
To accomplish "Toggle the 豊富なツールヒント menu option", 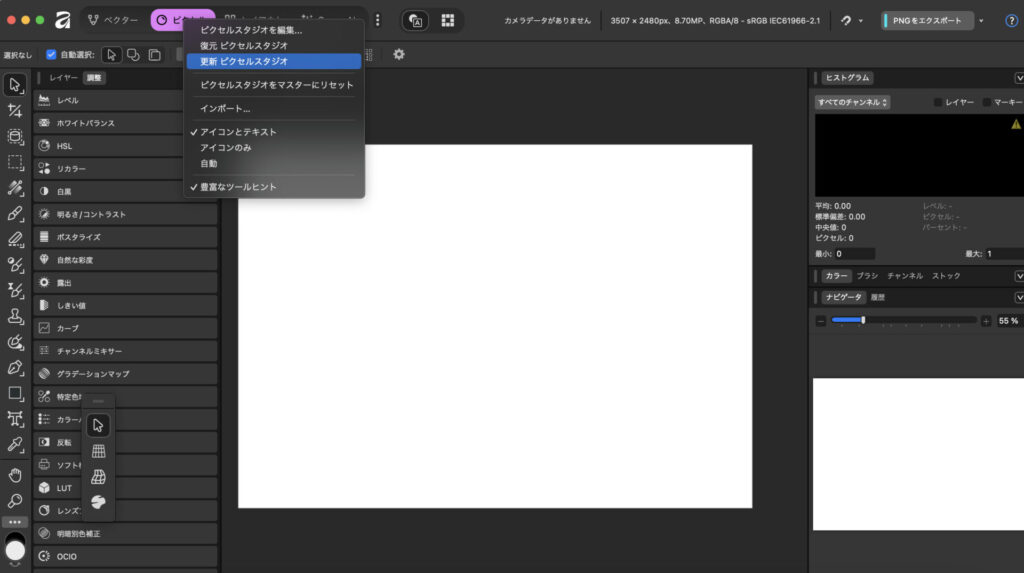I will (x=238, y=187).
